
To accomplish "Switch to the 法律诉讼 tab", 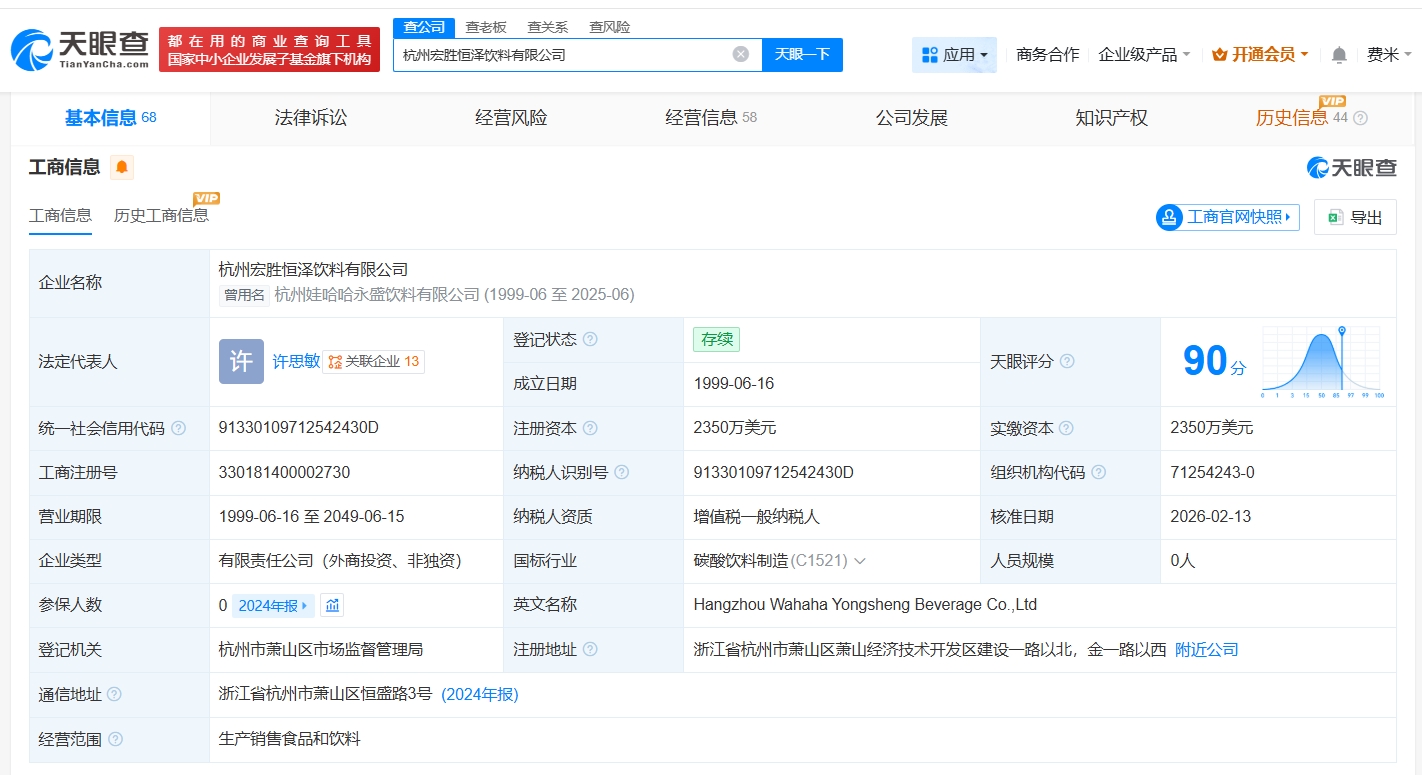I will tap(311, 118).
